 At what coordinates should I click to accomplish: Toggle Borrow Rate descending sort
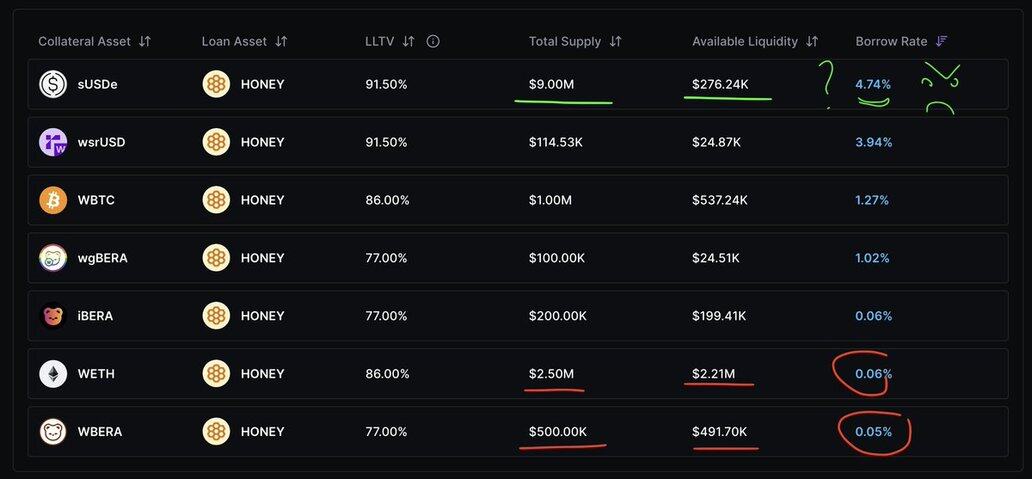point(941,42)
